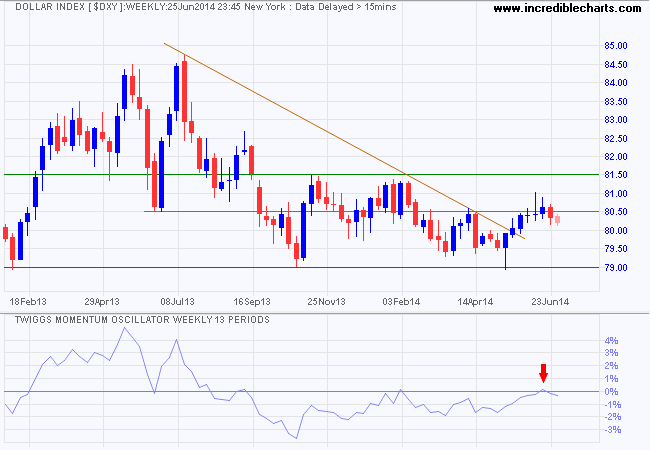Click the 4% oscillator axis label
Viewport: 650px width, 450px height.
[611, 341]
